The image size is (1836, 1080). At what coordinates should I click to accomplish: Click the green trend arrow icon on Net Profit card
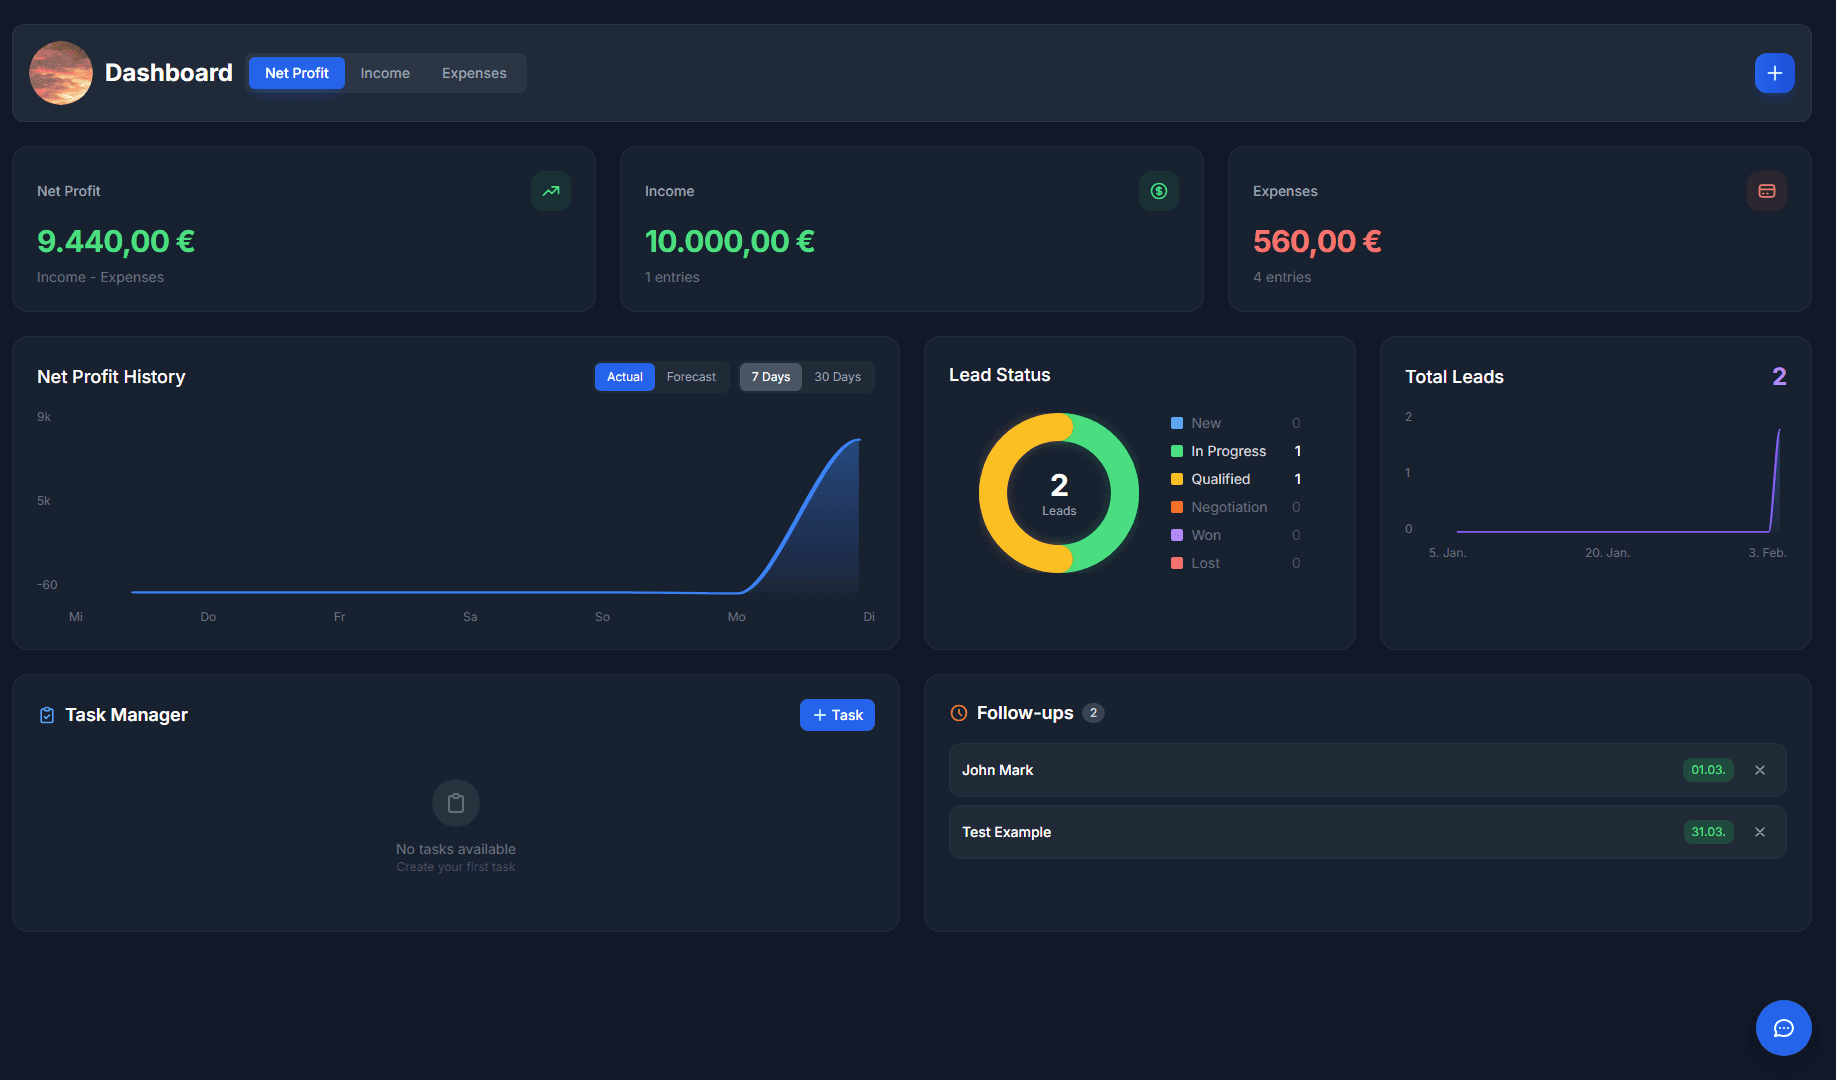551,191
